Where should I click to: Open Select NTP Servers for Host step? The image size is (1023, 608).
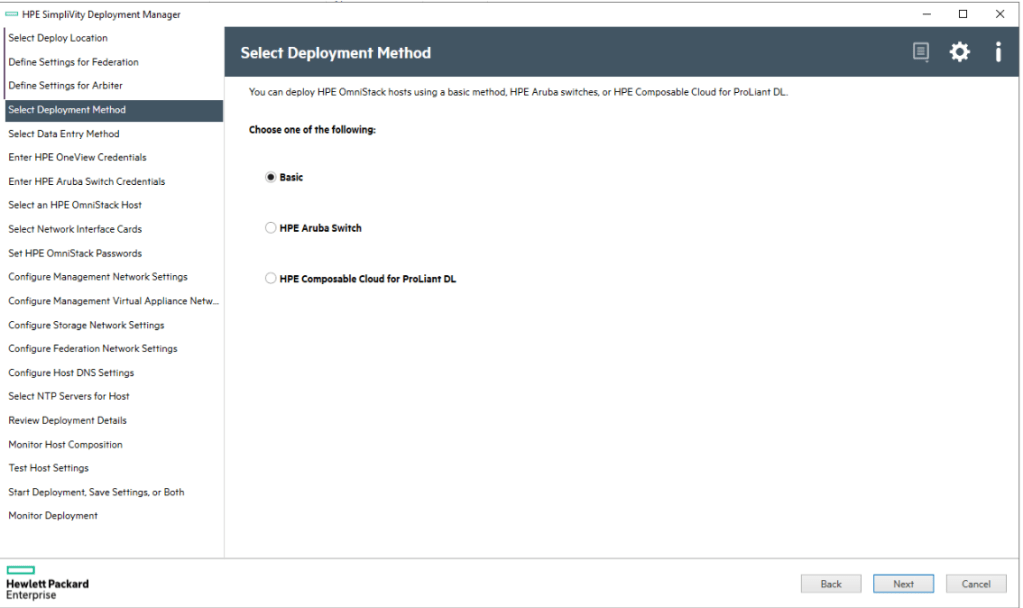click(69, 396)
